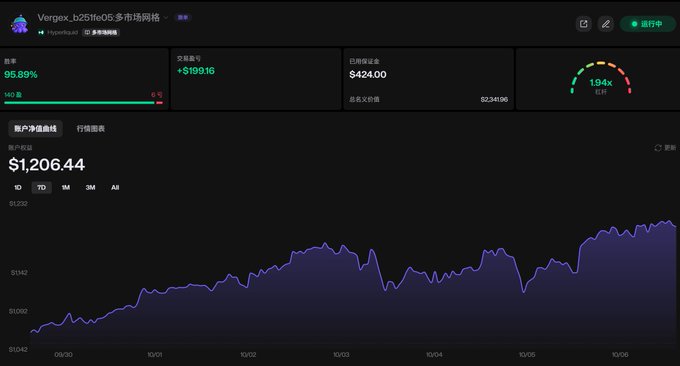The width and height of the screenshot is (680, 366).
Task: Click the +$199.16 trading profit value
Action: [196, 71]
